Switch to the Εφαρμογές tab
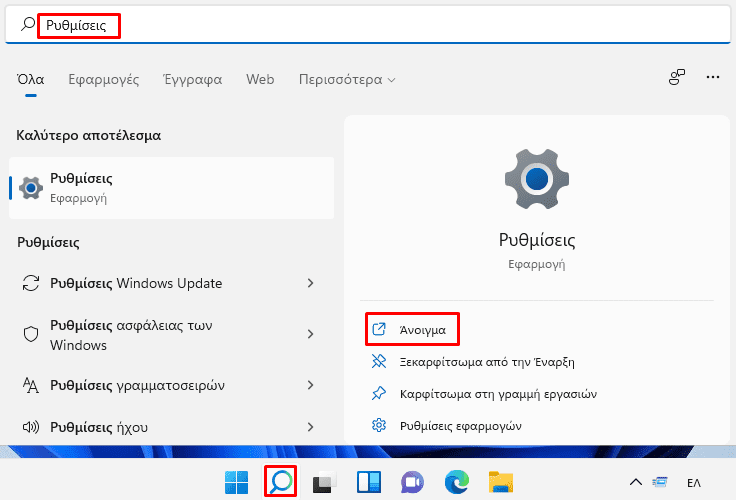The height and width of the screenshot is (500, 736). click(104, 79)
